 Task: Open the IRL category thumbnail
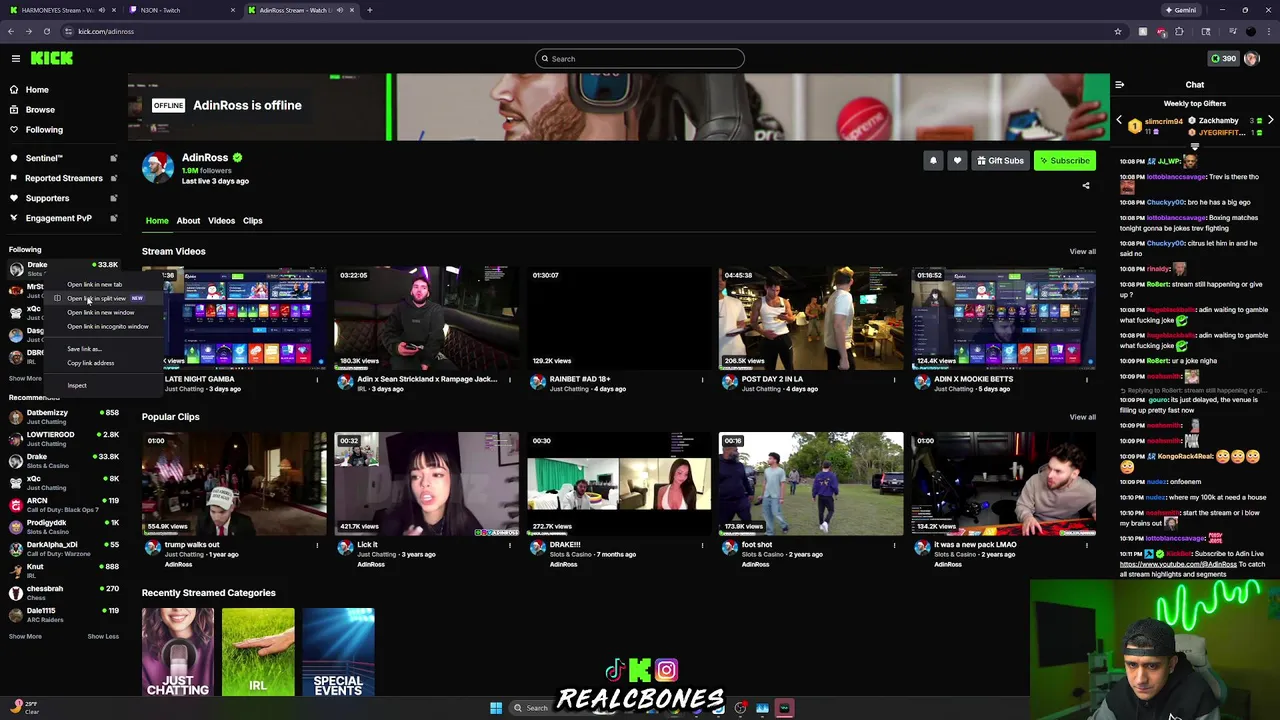tap(258, 652)
